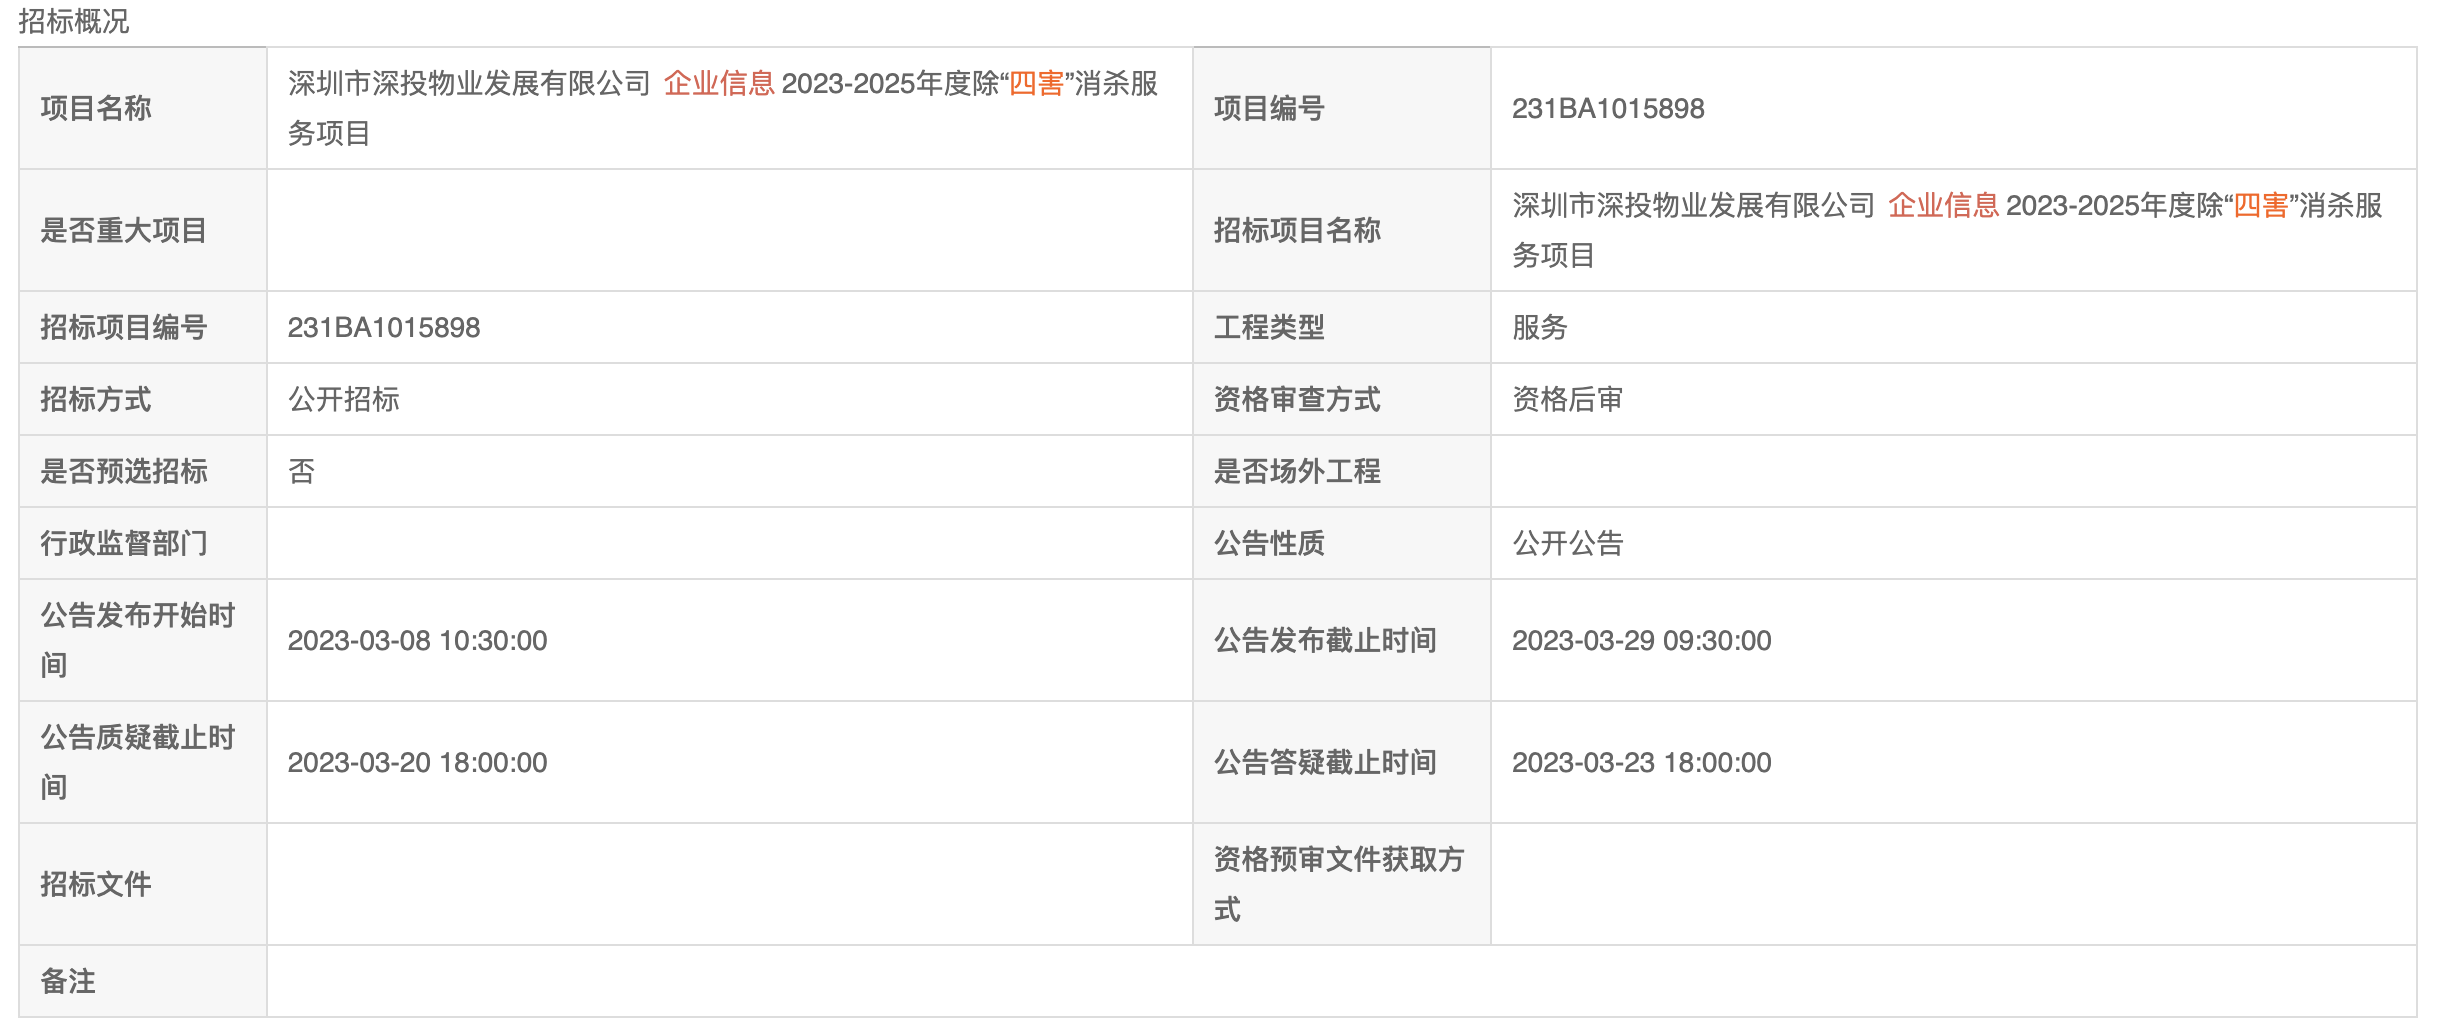Click the time 2023-03-29 09:30:00

click(1641, 640)
